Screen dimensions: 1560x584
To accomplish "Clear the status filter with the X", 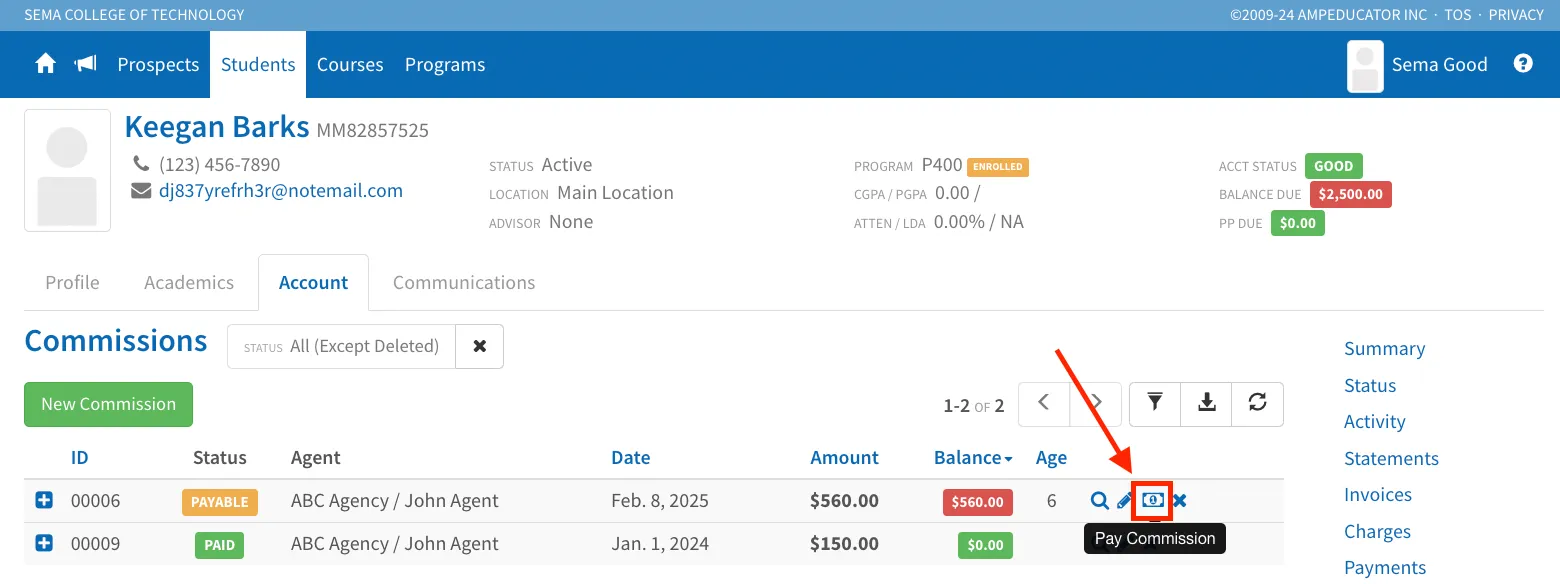I will 480,346.
